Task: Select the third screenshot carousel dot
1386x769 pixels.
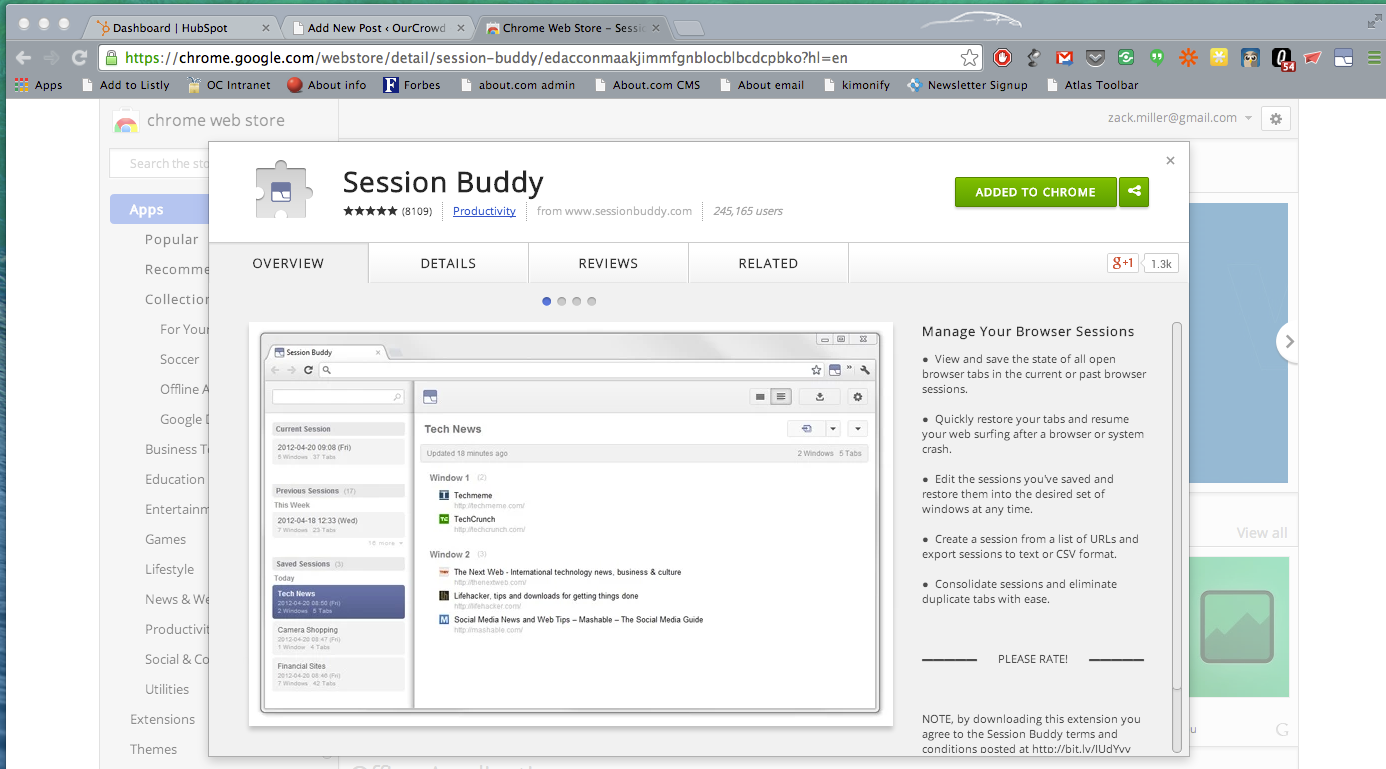Action: click(x=577, y=301)
